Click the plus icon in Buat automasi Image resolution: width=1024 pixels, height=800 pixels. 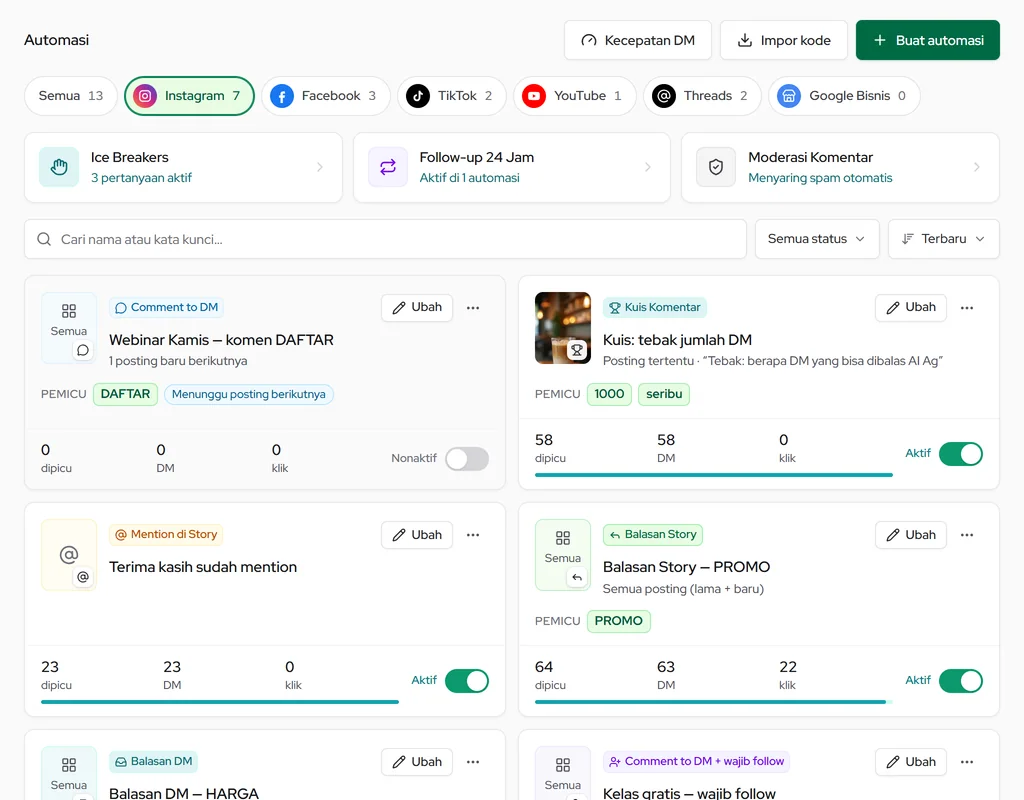880,40
